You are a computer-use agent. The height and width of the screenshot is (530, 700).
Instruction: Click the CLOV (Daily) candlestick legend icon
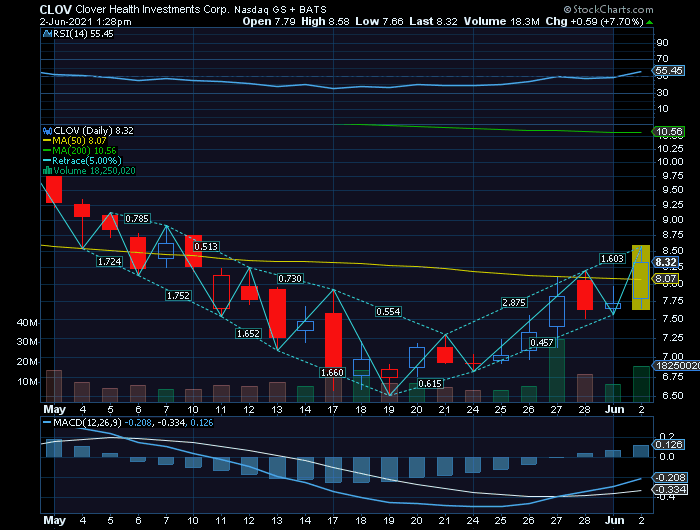pyautogui.click(x=47, y=131)
